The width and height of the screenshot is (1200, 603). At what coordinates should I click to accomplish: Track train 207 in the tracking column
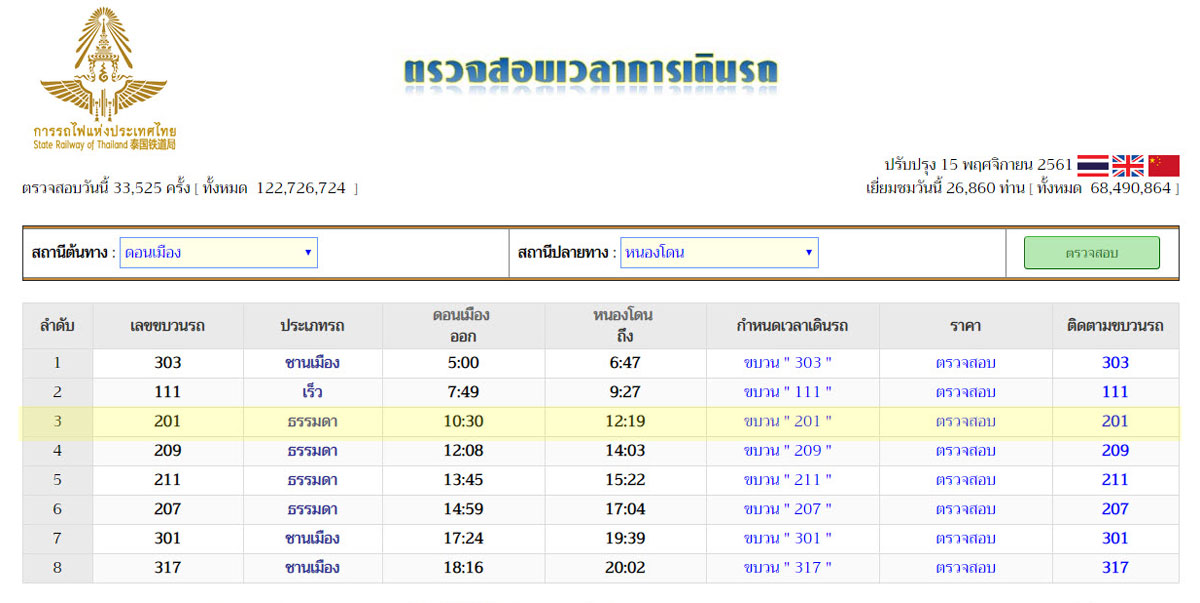tap(1115, 509)
